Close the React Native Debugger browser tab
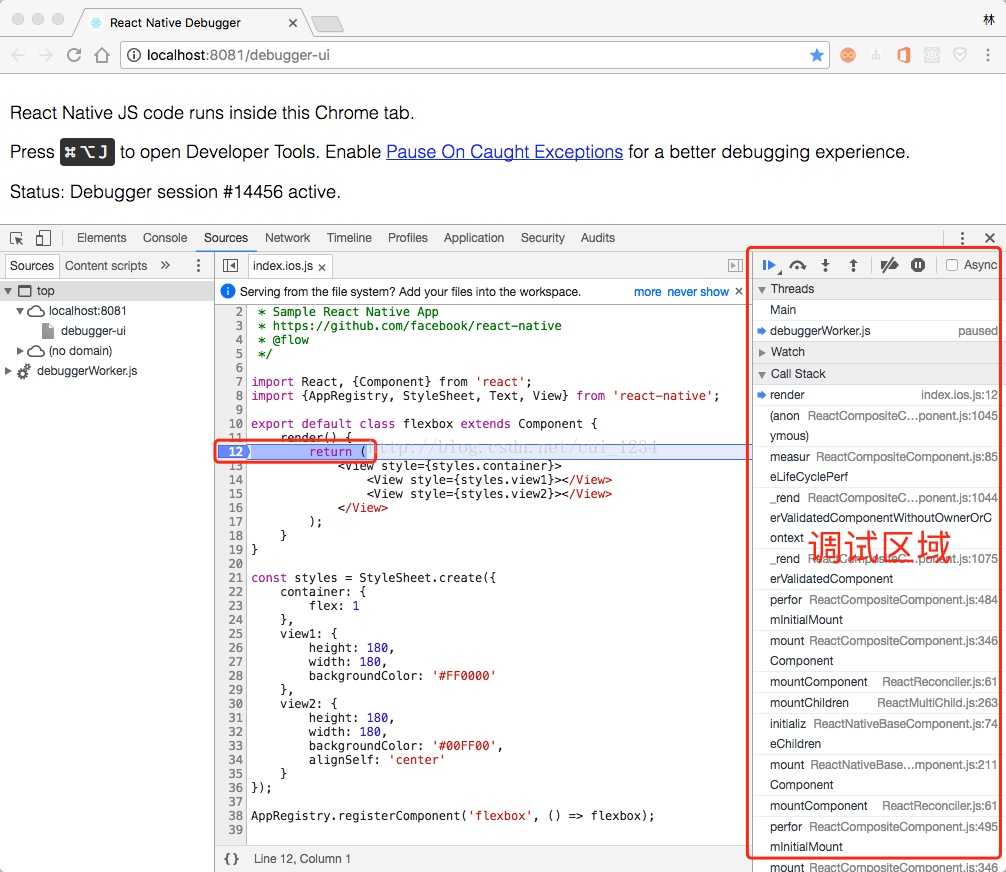Screen dimensions: 1006x872 coord(293,23)
